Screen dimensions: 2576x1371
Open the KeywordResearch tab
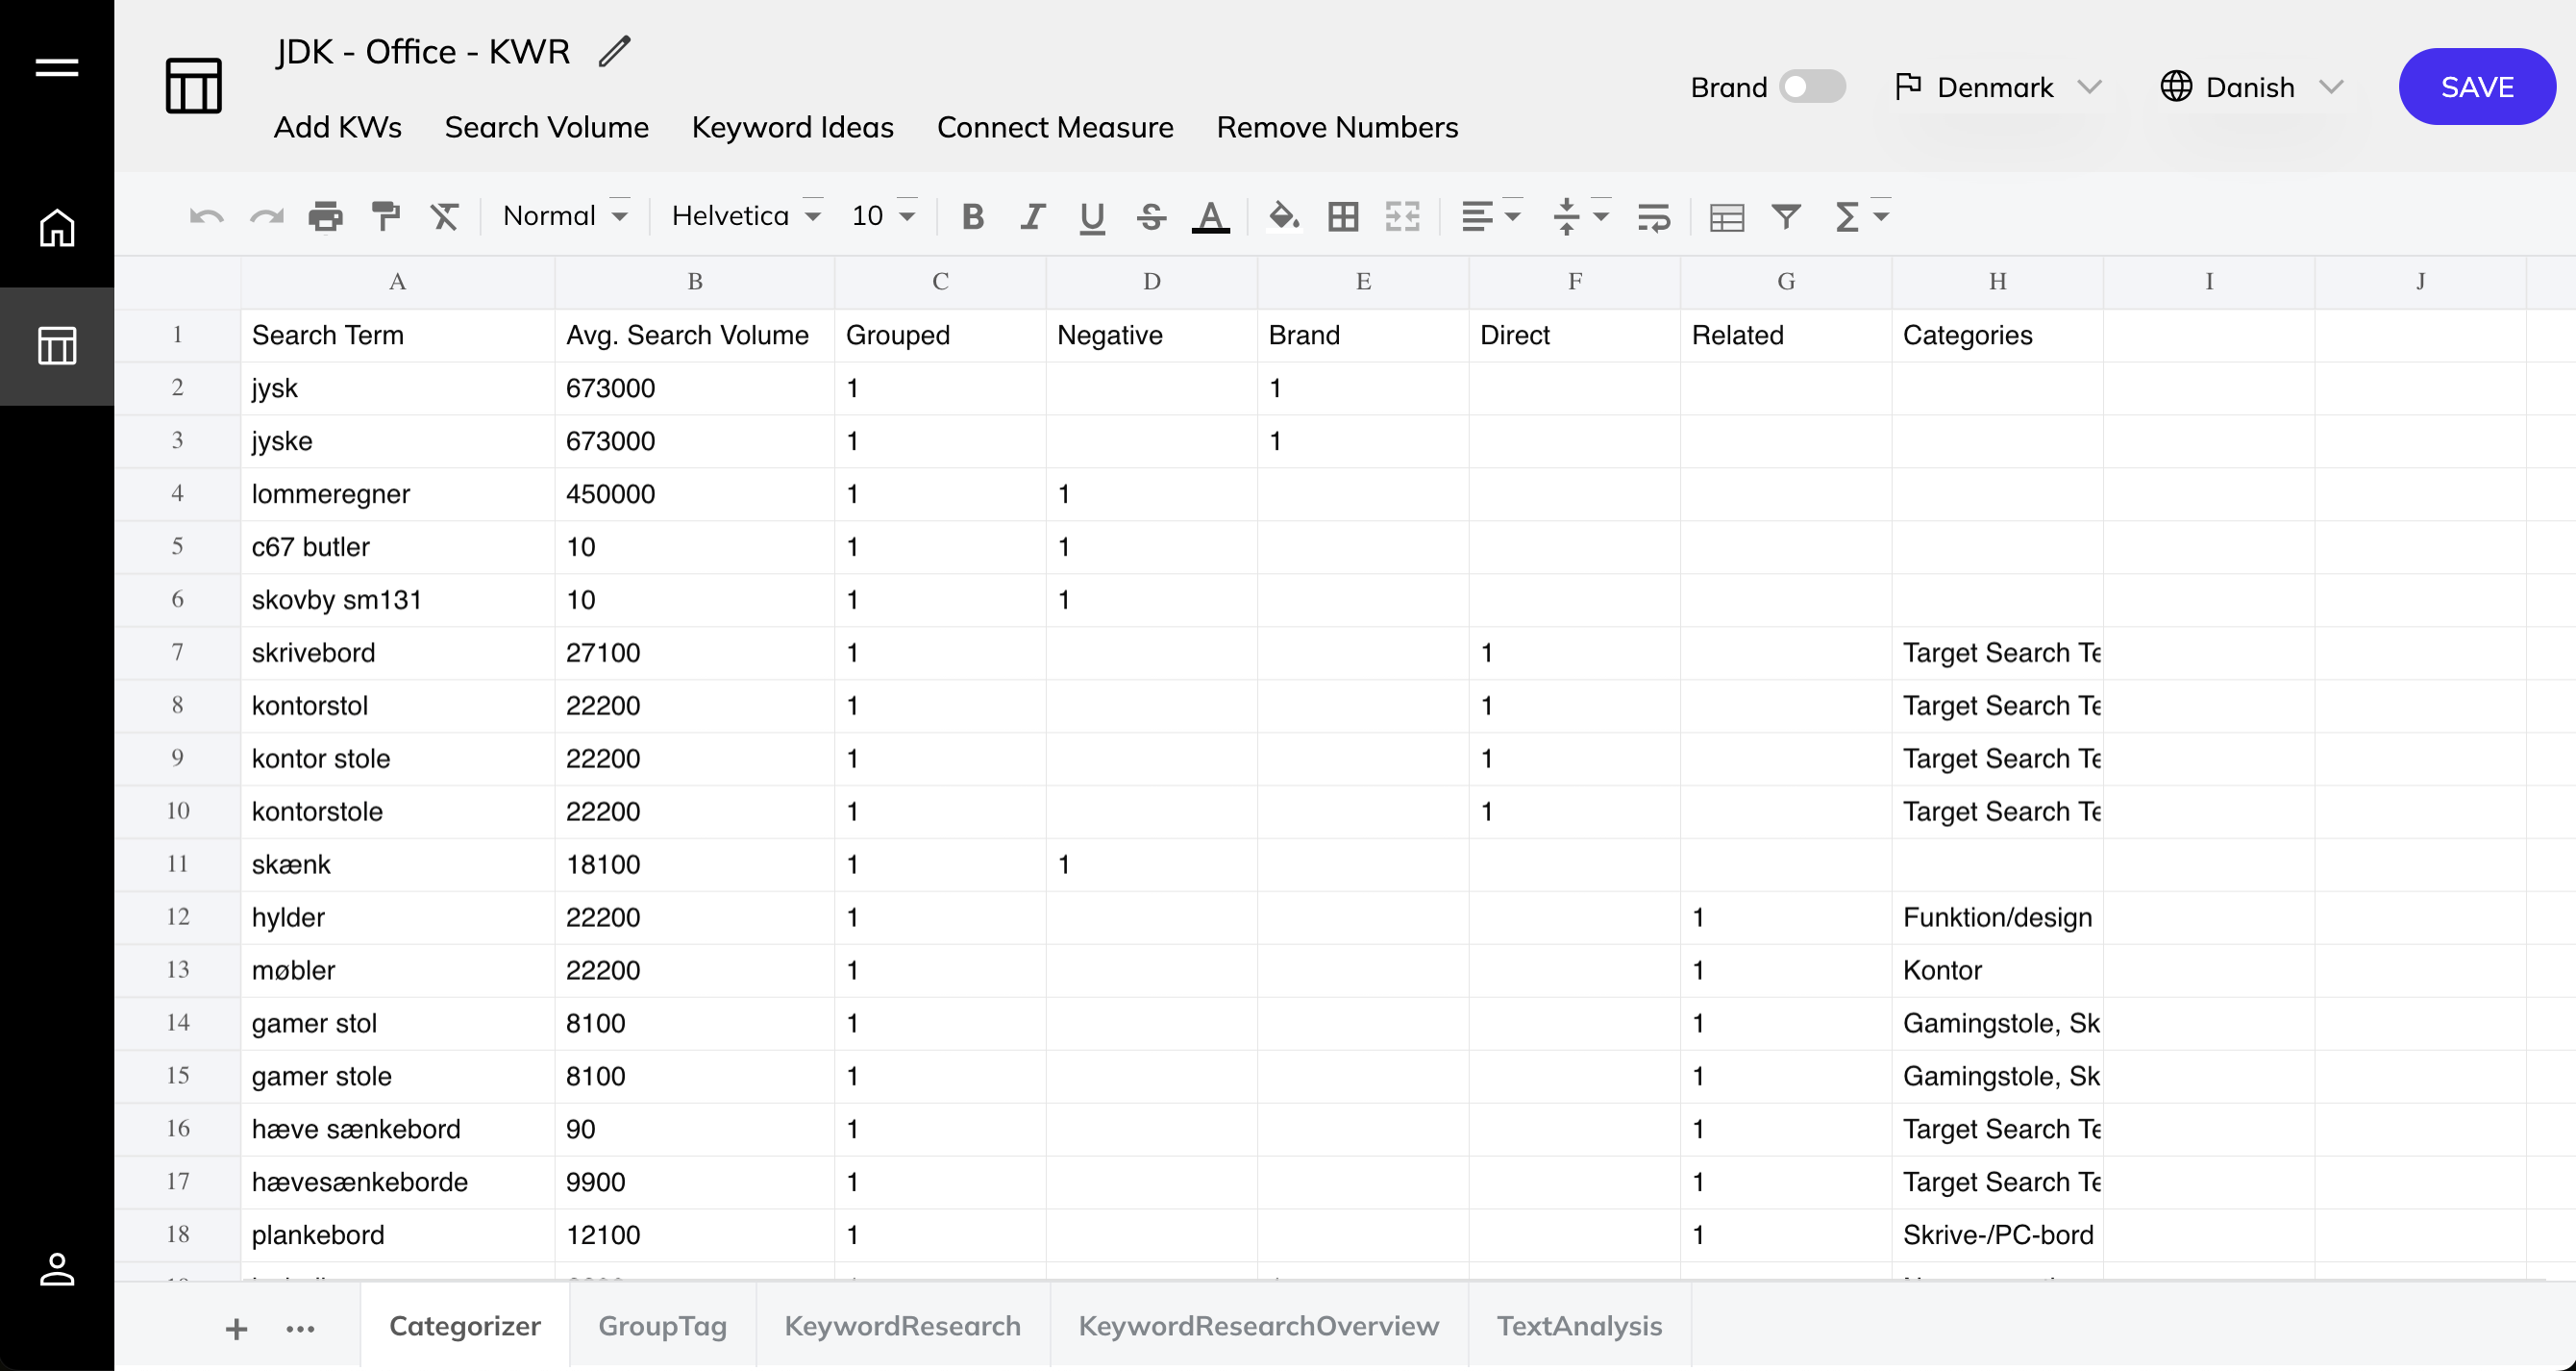pos(903,1325)
